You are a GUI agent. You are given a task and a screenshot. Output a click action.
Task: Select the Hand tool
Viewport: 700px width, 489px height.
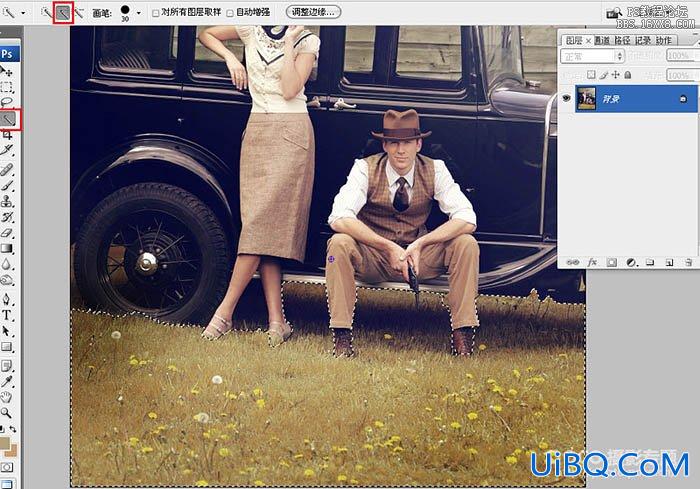coord(7,397)
